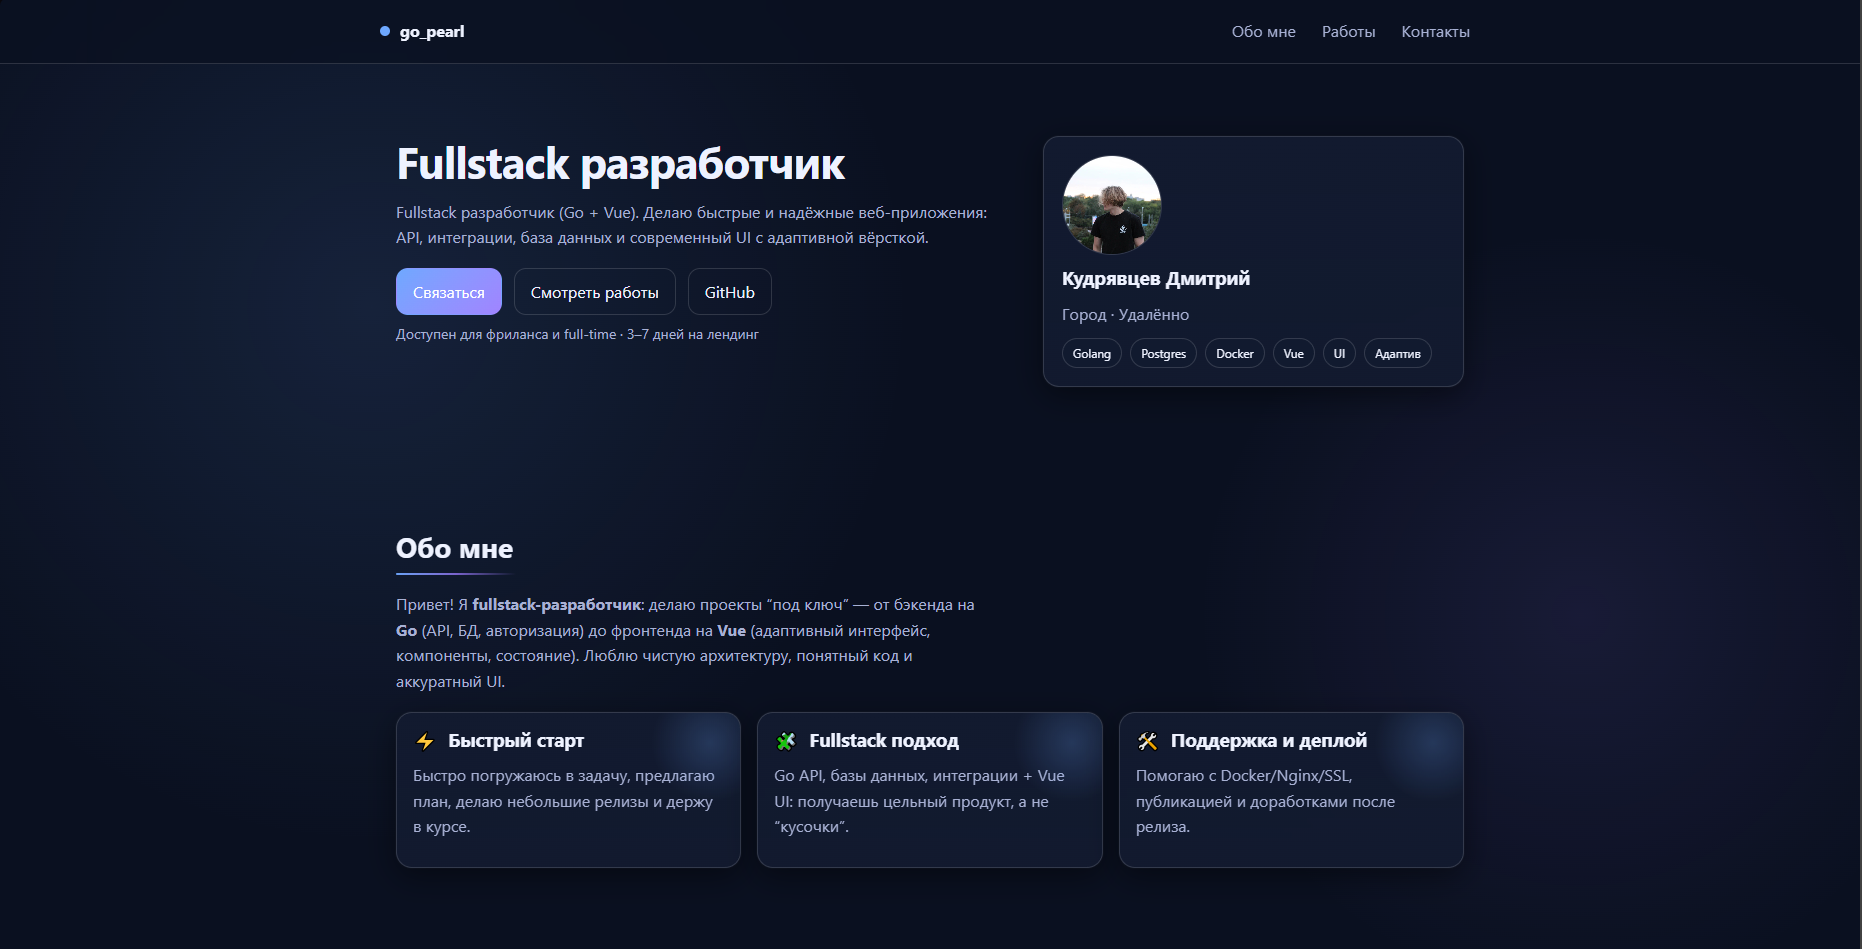Open the Обо мне navigation link
Viewport: 1862px width, 949px height.
1263,32
